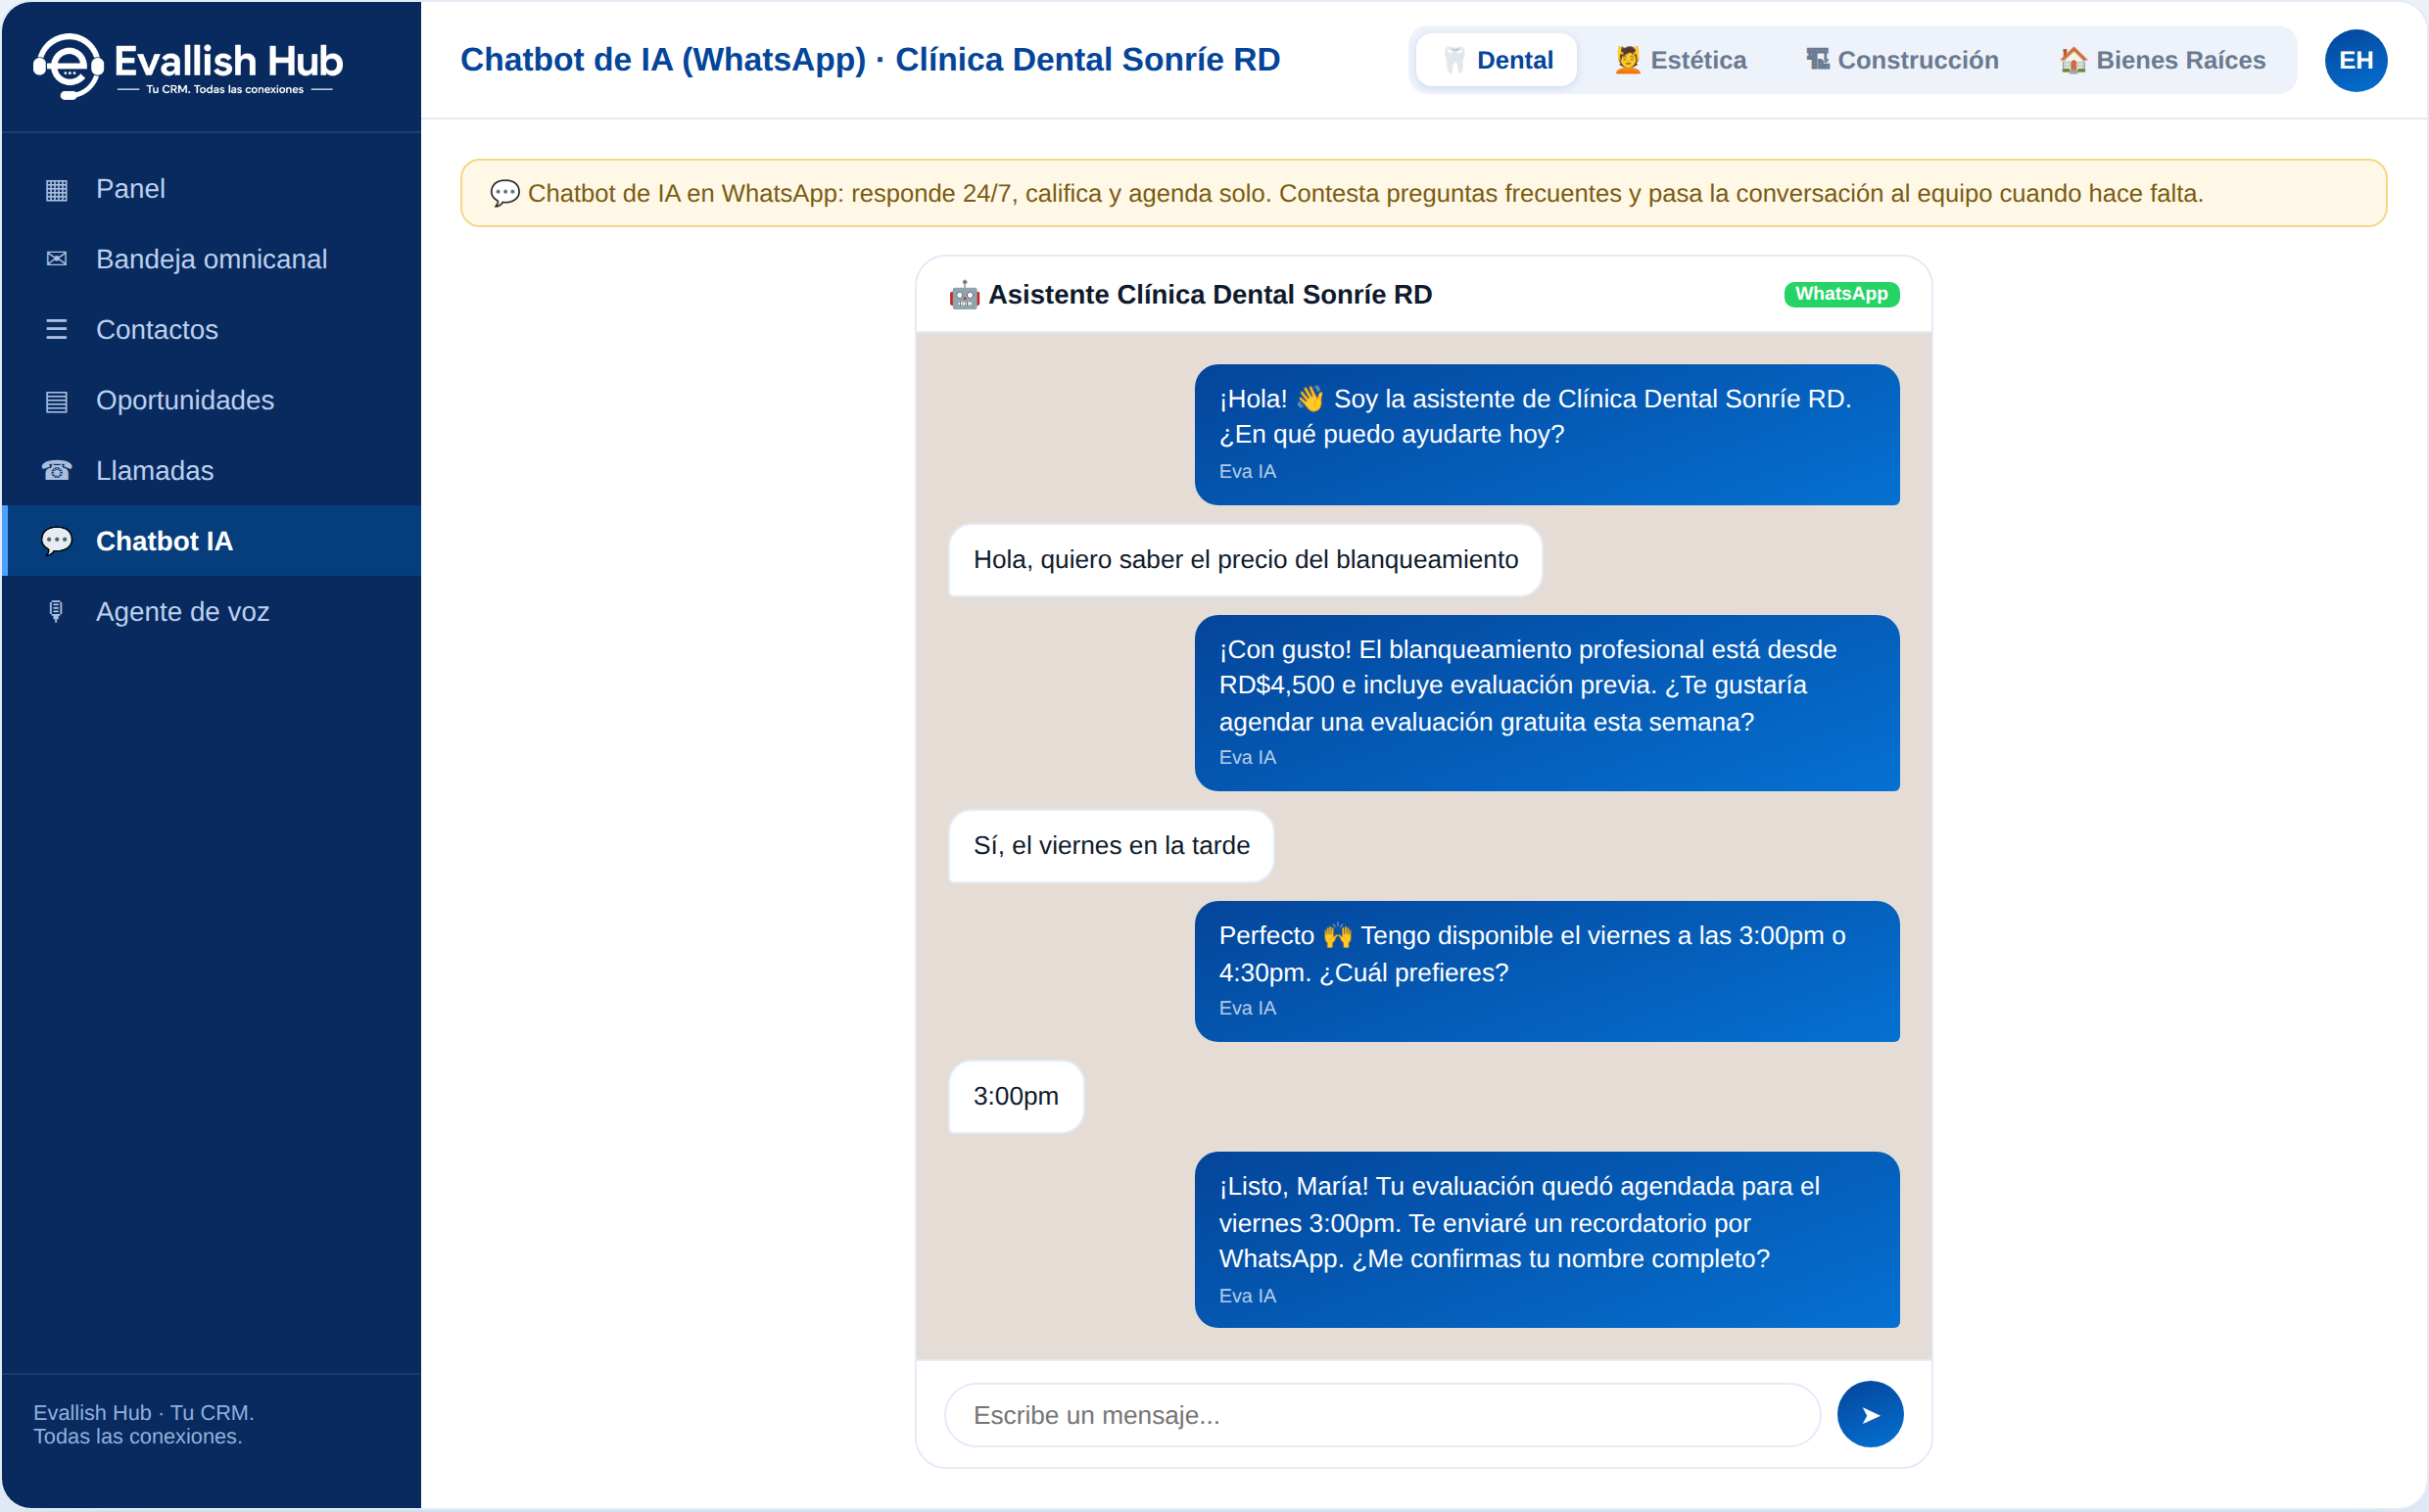Image resolution: width=2429 pixels, height=1512 pixels.
Task: Open the Contactos section
Action: click(x=211, y=329)
